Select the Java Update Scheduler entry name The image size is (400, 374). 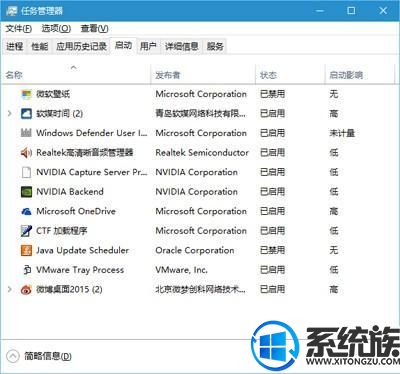point(83,250)
